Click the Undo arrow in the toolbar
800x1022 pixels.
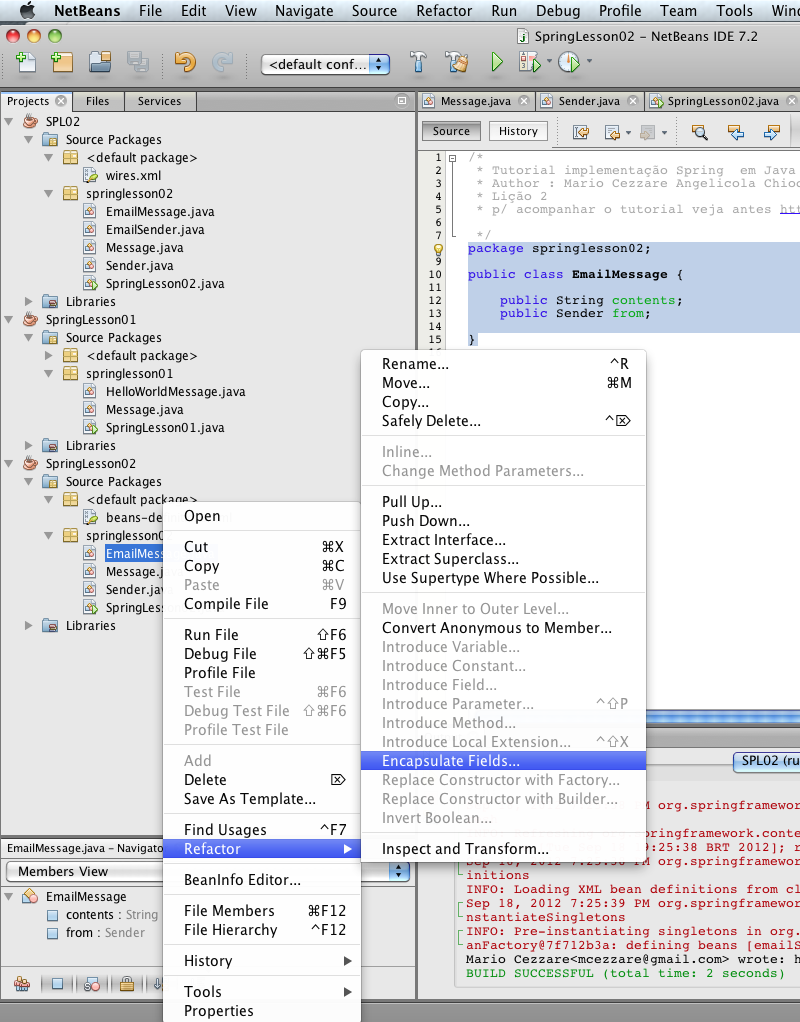click(x=185, y=62)
